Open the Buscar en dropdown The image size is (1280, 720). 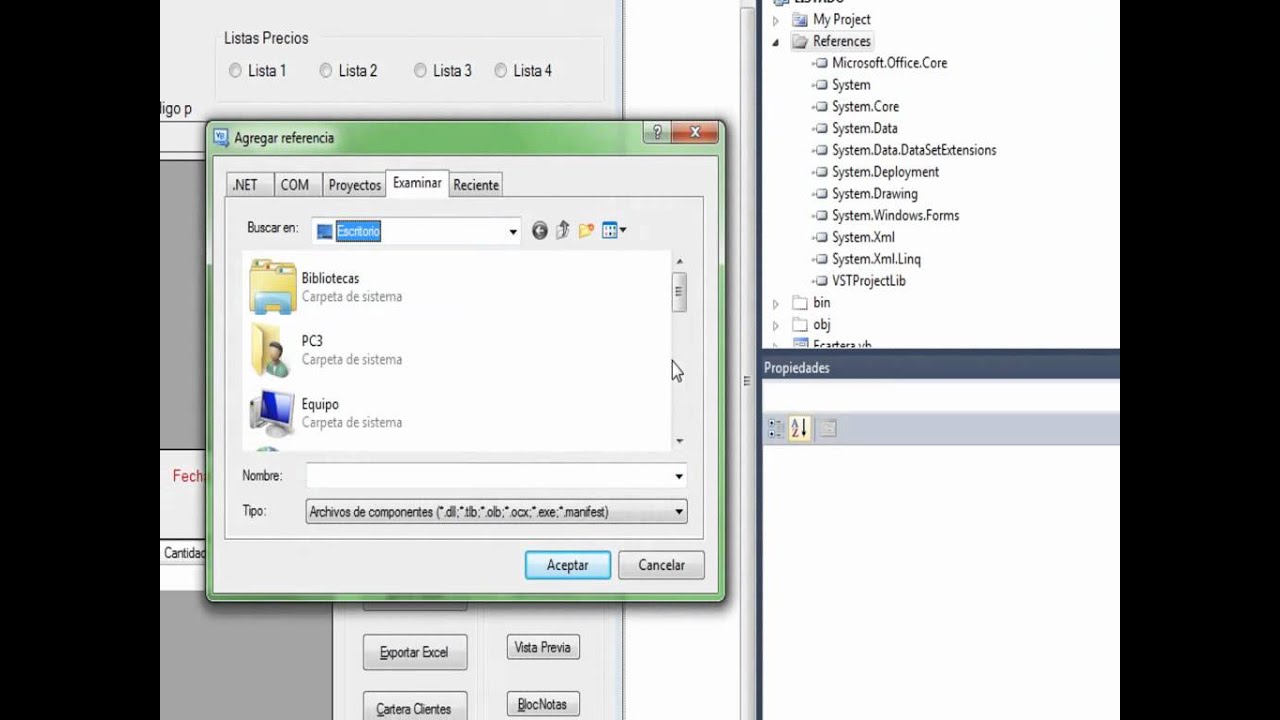point(513,232)
